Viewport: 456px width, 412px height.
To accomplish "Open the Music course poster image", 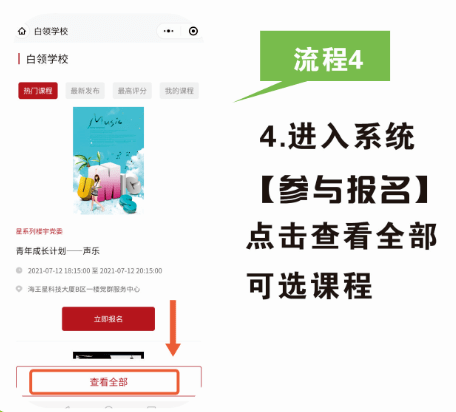I will point(108,160).
